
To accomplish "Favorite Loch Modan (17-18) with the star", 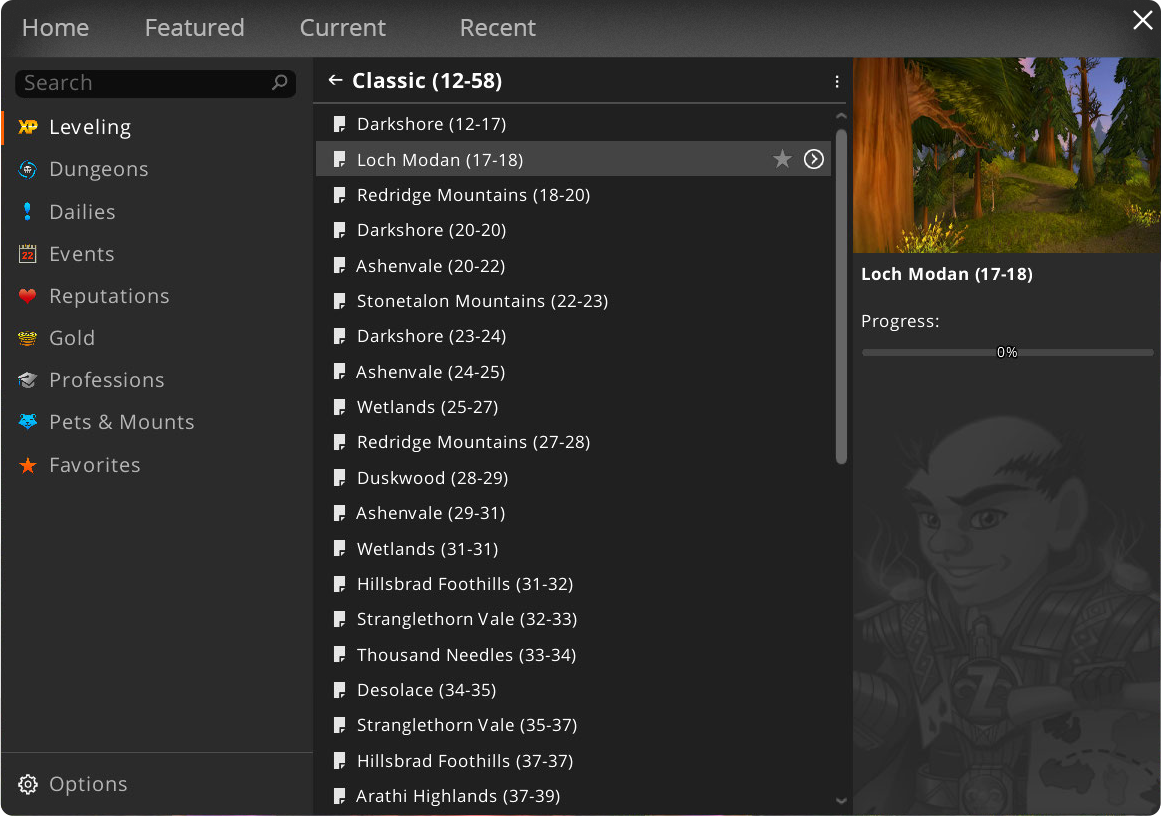I will point(782,159).
